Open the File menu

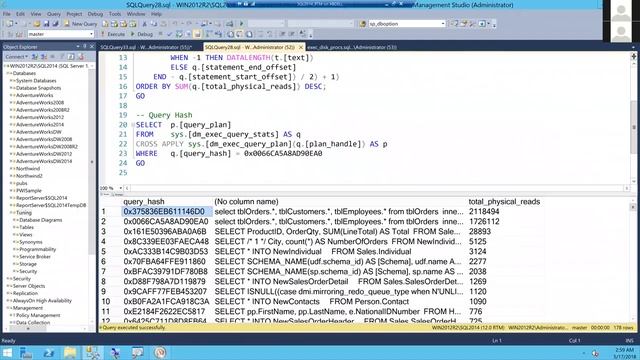(7, 14)
